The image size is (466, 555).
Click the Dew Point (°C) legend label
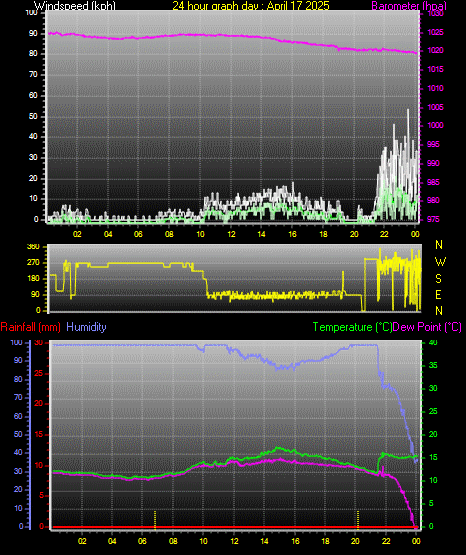[427, 327]
